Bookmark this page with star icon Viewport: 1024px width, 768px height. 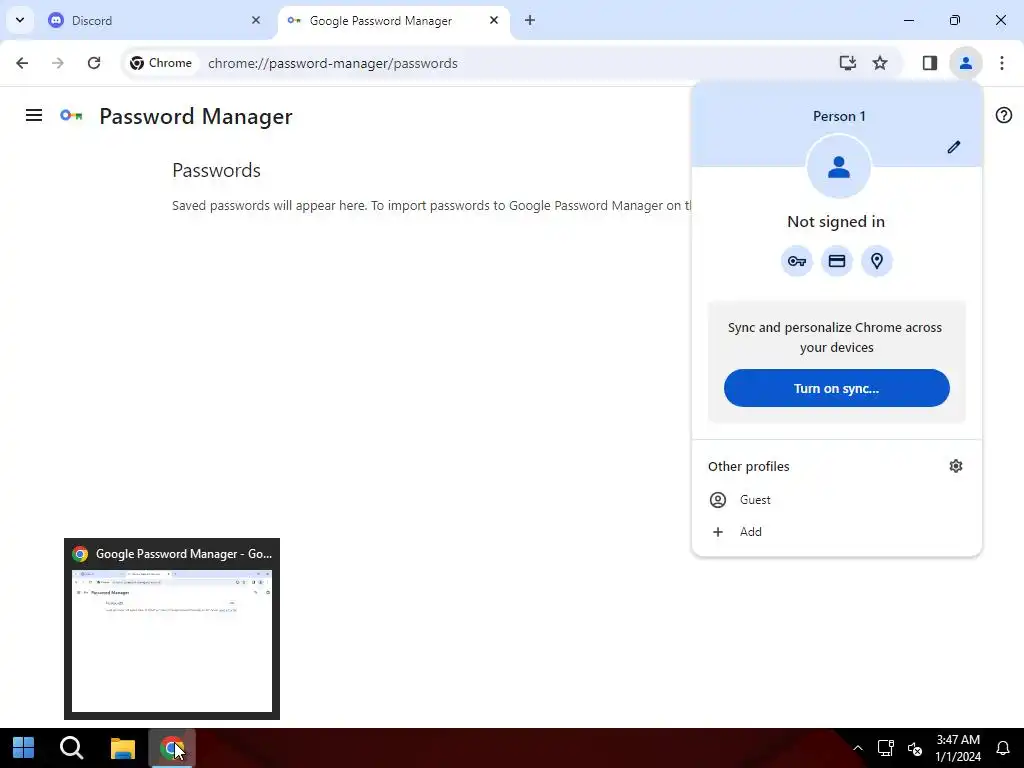coord(880,63)
